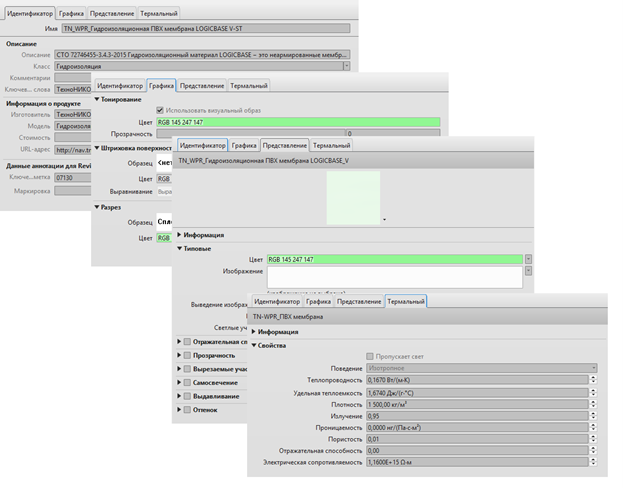Open the Поведение dropdown showing Изотропное
This screenshot has height=488, width=623.
595,367
